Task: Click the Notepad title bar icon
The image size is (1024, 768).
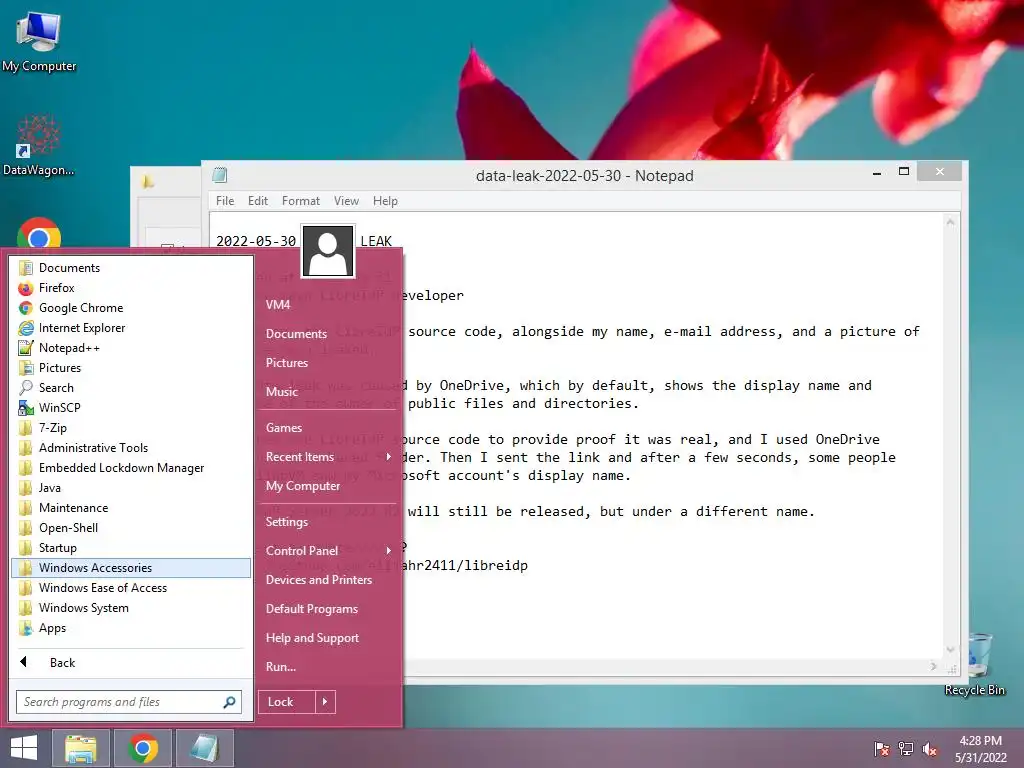Action: (220, 175)
